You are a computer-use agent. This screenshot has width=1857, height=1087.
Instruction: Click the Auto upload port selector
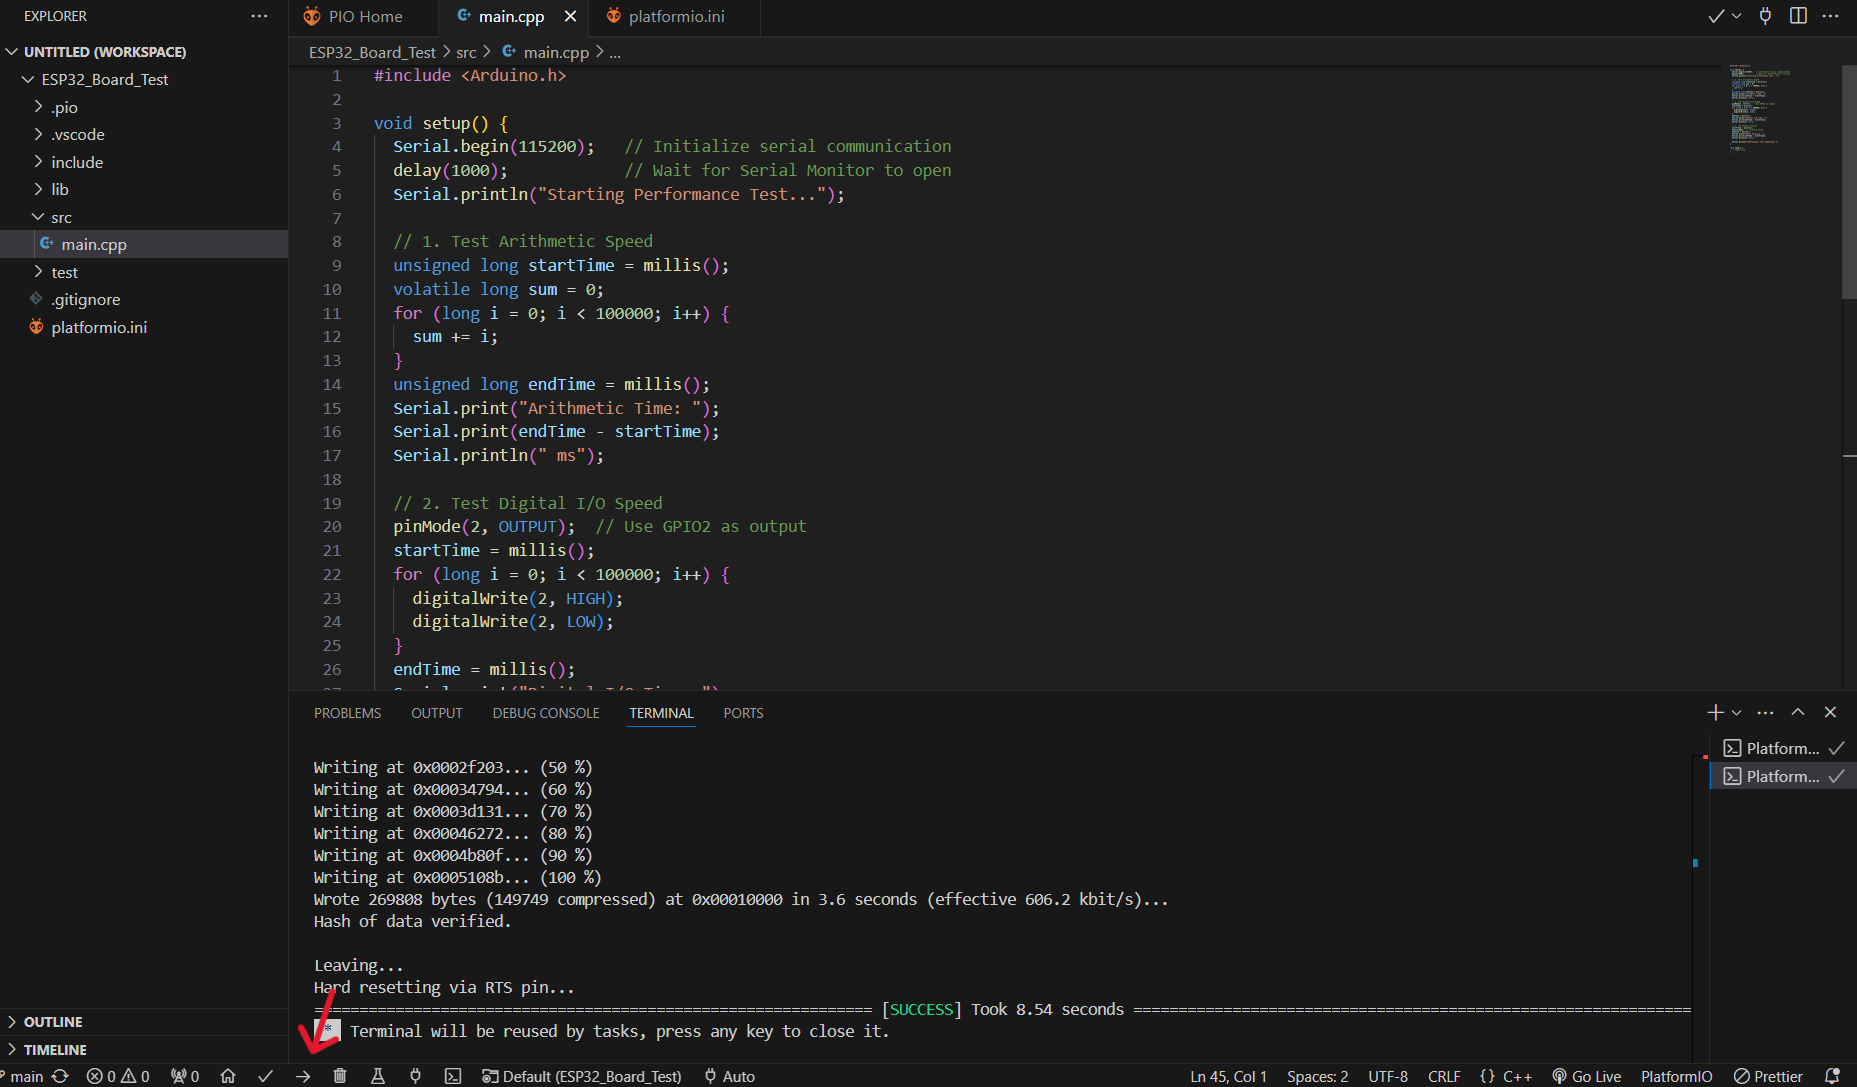[x=729, y=1076]
